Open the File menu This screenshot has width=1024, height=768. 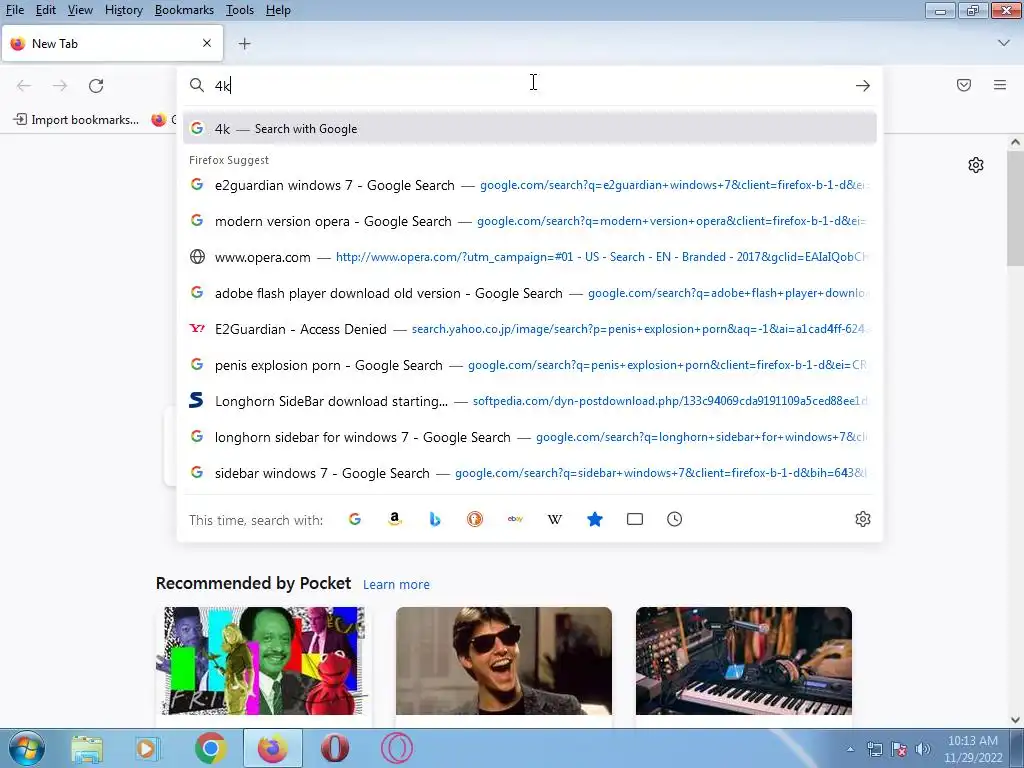[14, 10]
